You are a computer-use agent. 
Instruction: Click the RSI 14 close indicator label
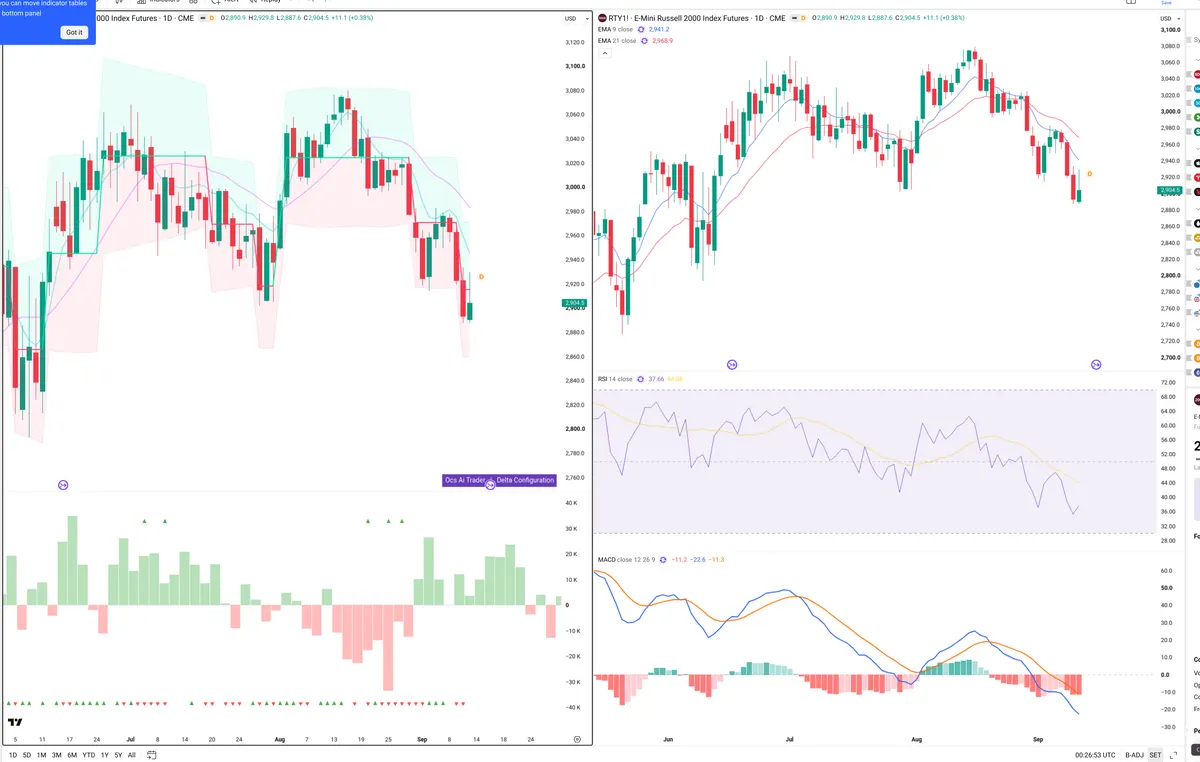point(615,379)
